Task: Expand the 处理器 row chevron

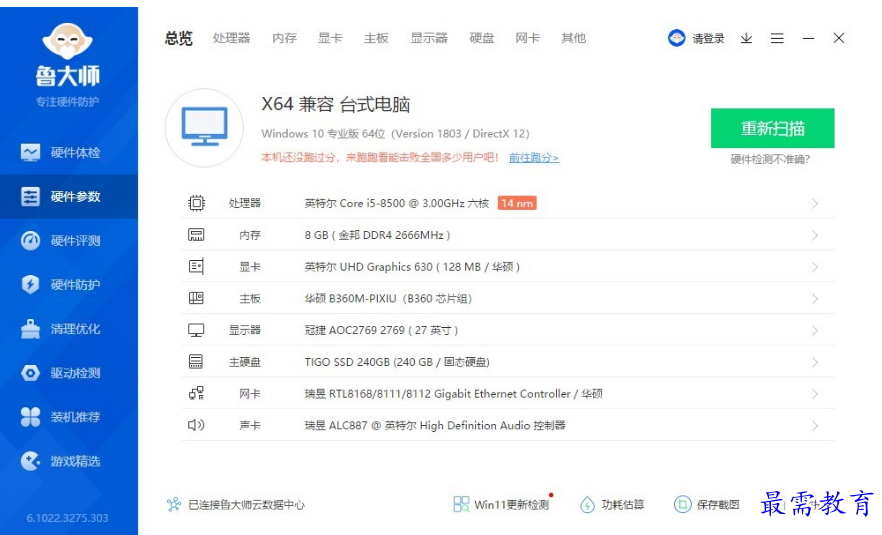Action: click(x=815, y=204)
